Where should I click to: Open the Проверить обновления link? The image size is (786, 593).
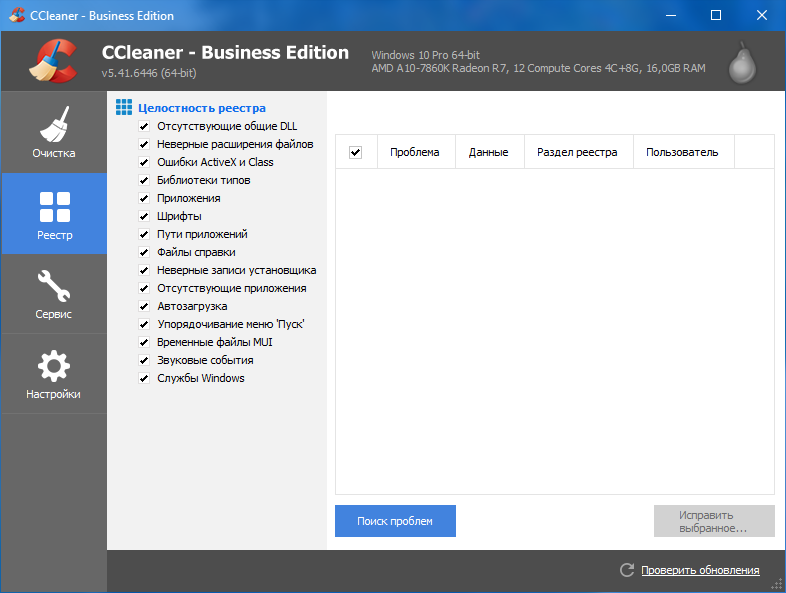pyautogui.click(x=700, y=570)
